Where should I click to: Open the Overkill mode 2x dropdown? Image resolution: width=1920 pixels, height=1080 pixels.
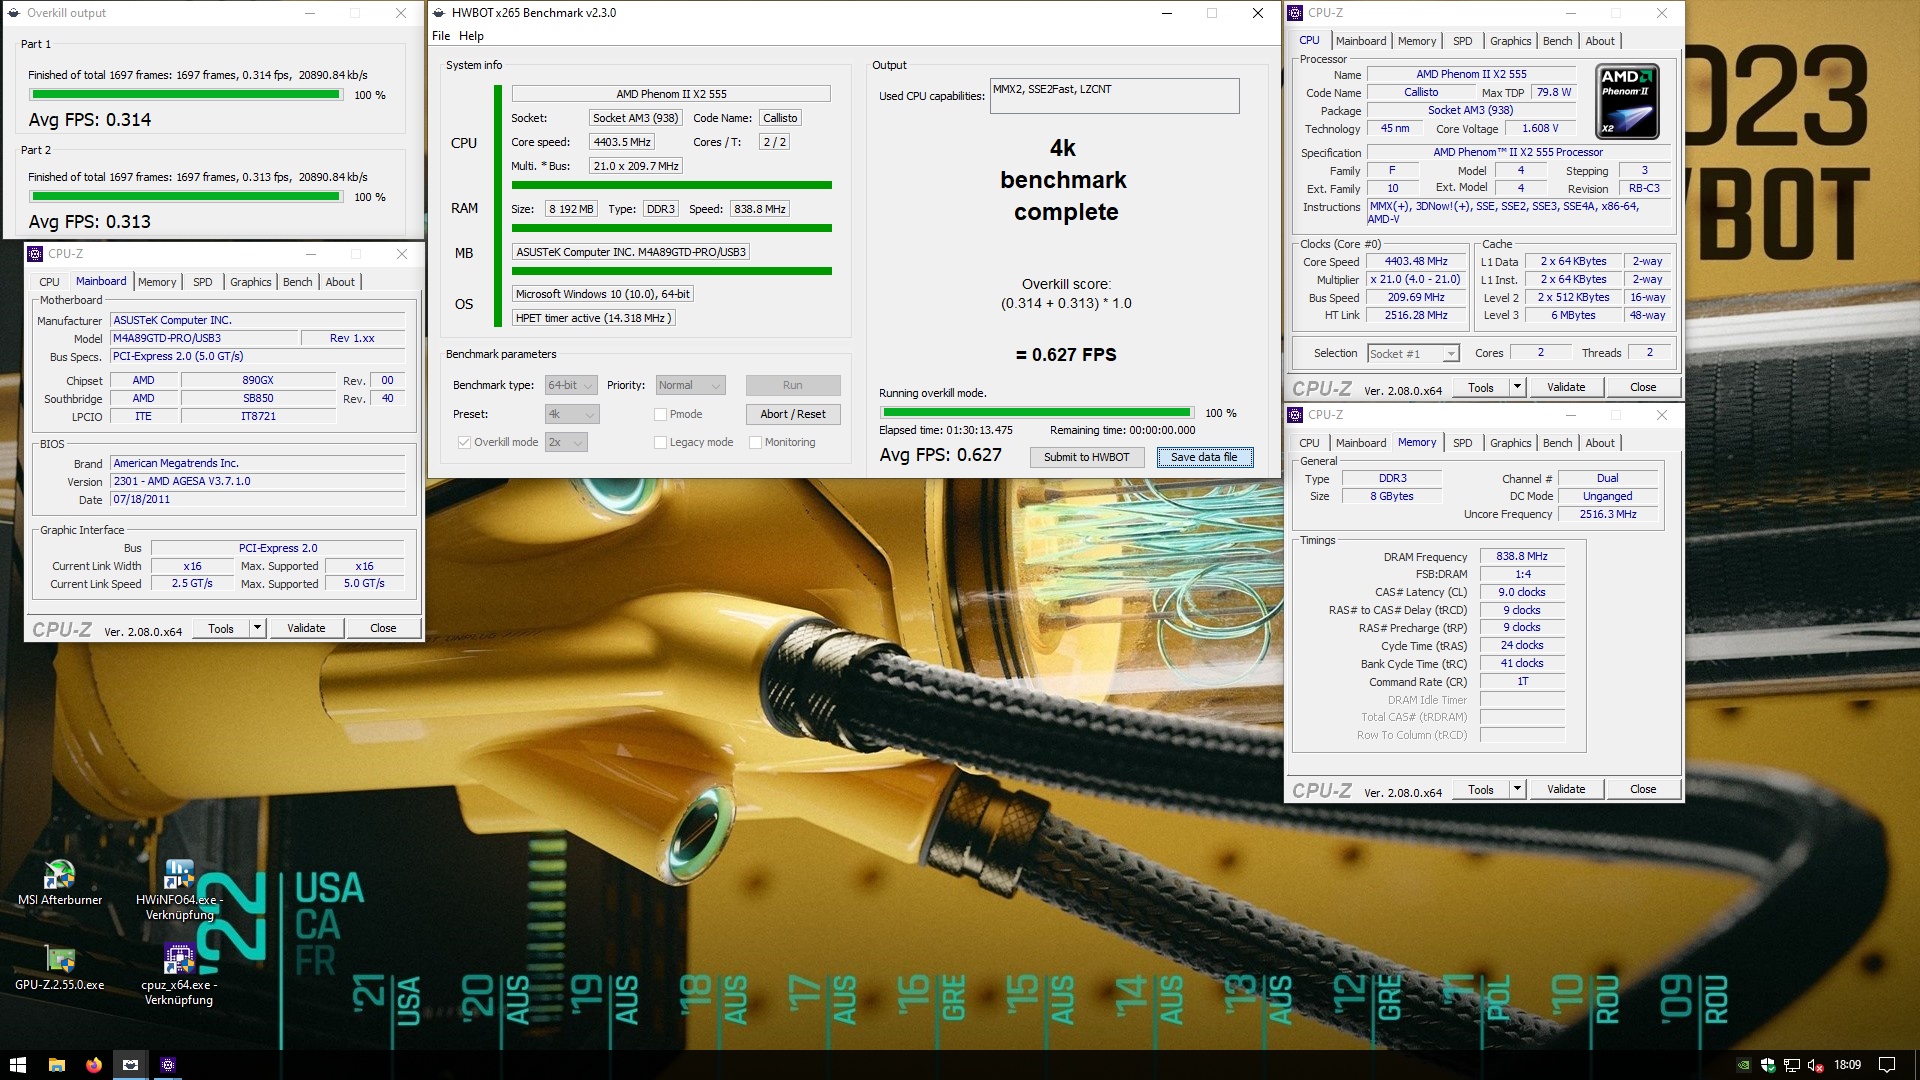(565, 442)
